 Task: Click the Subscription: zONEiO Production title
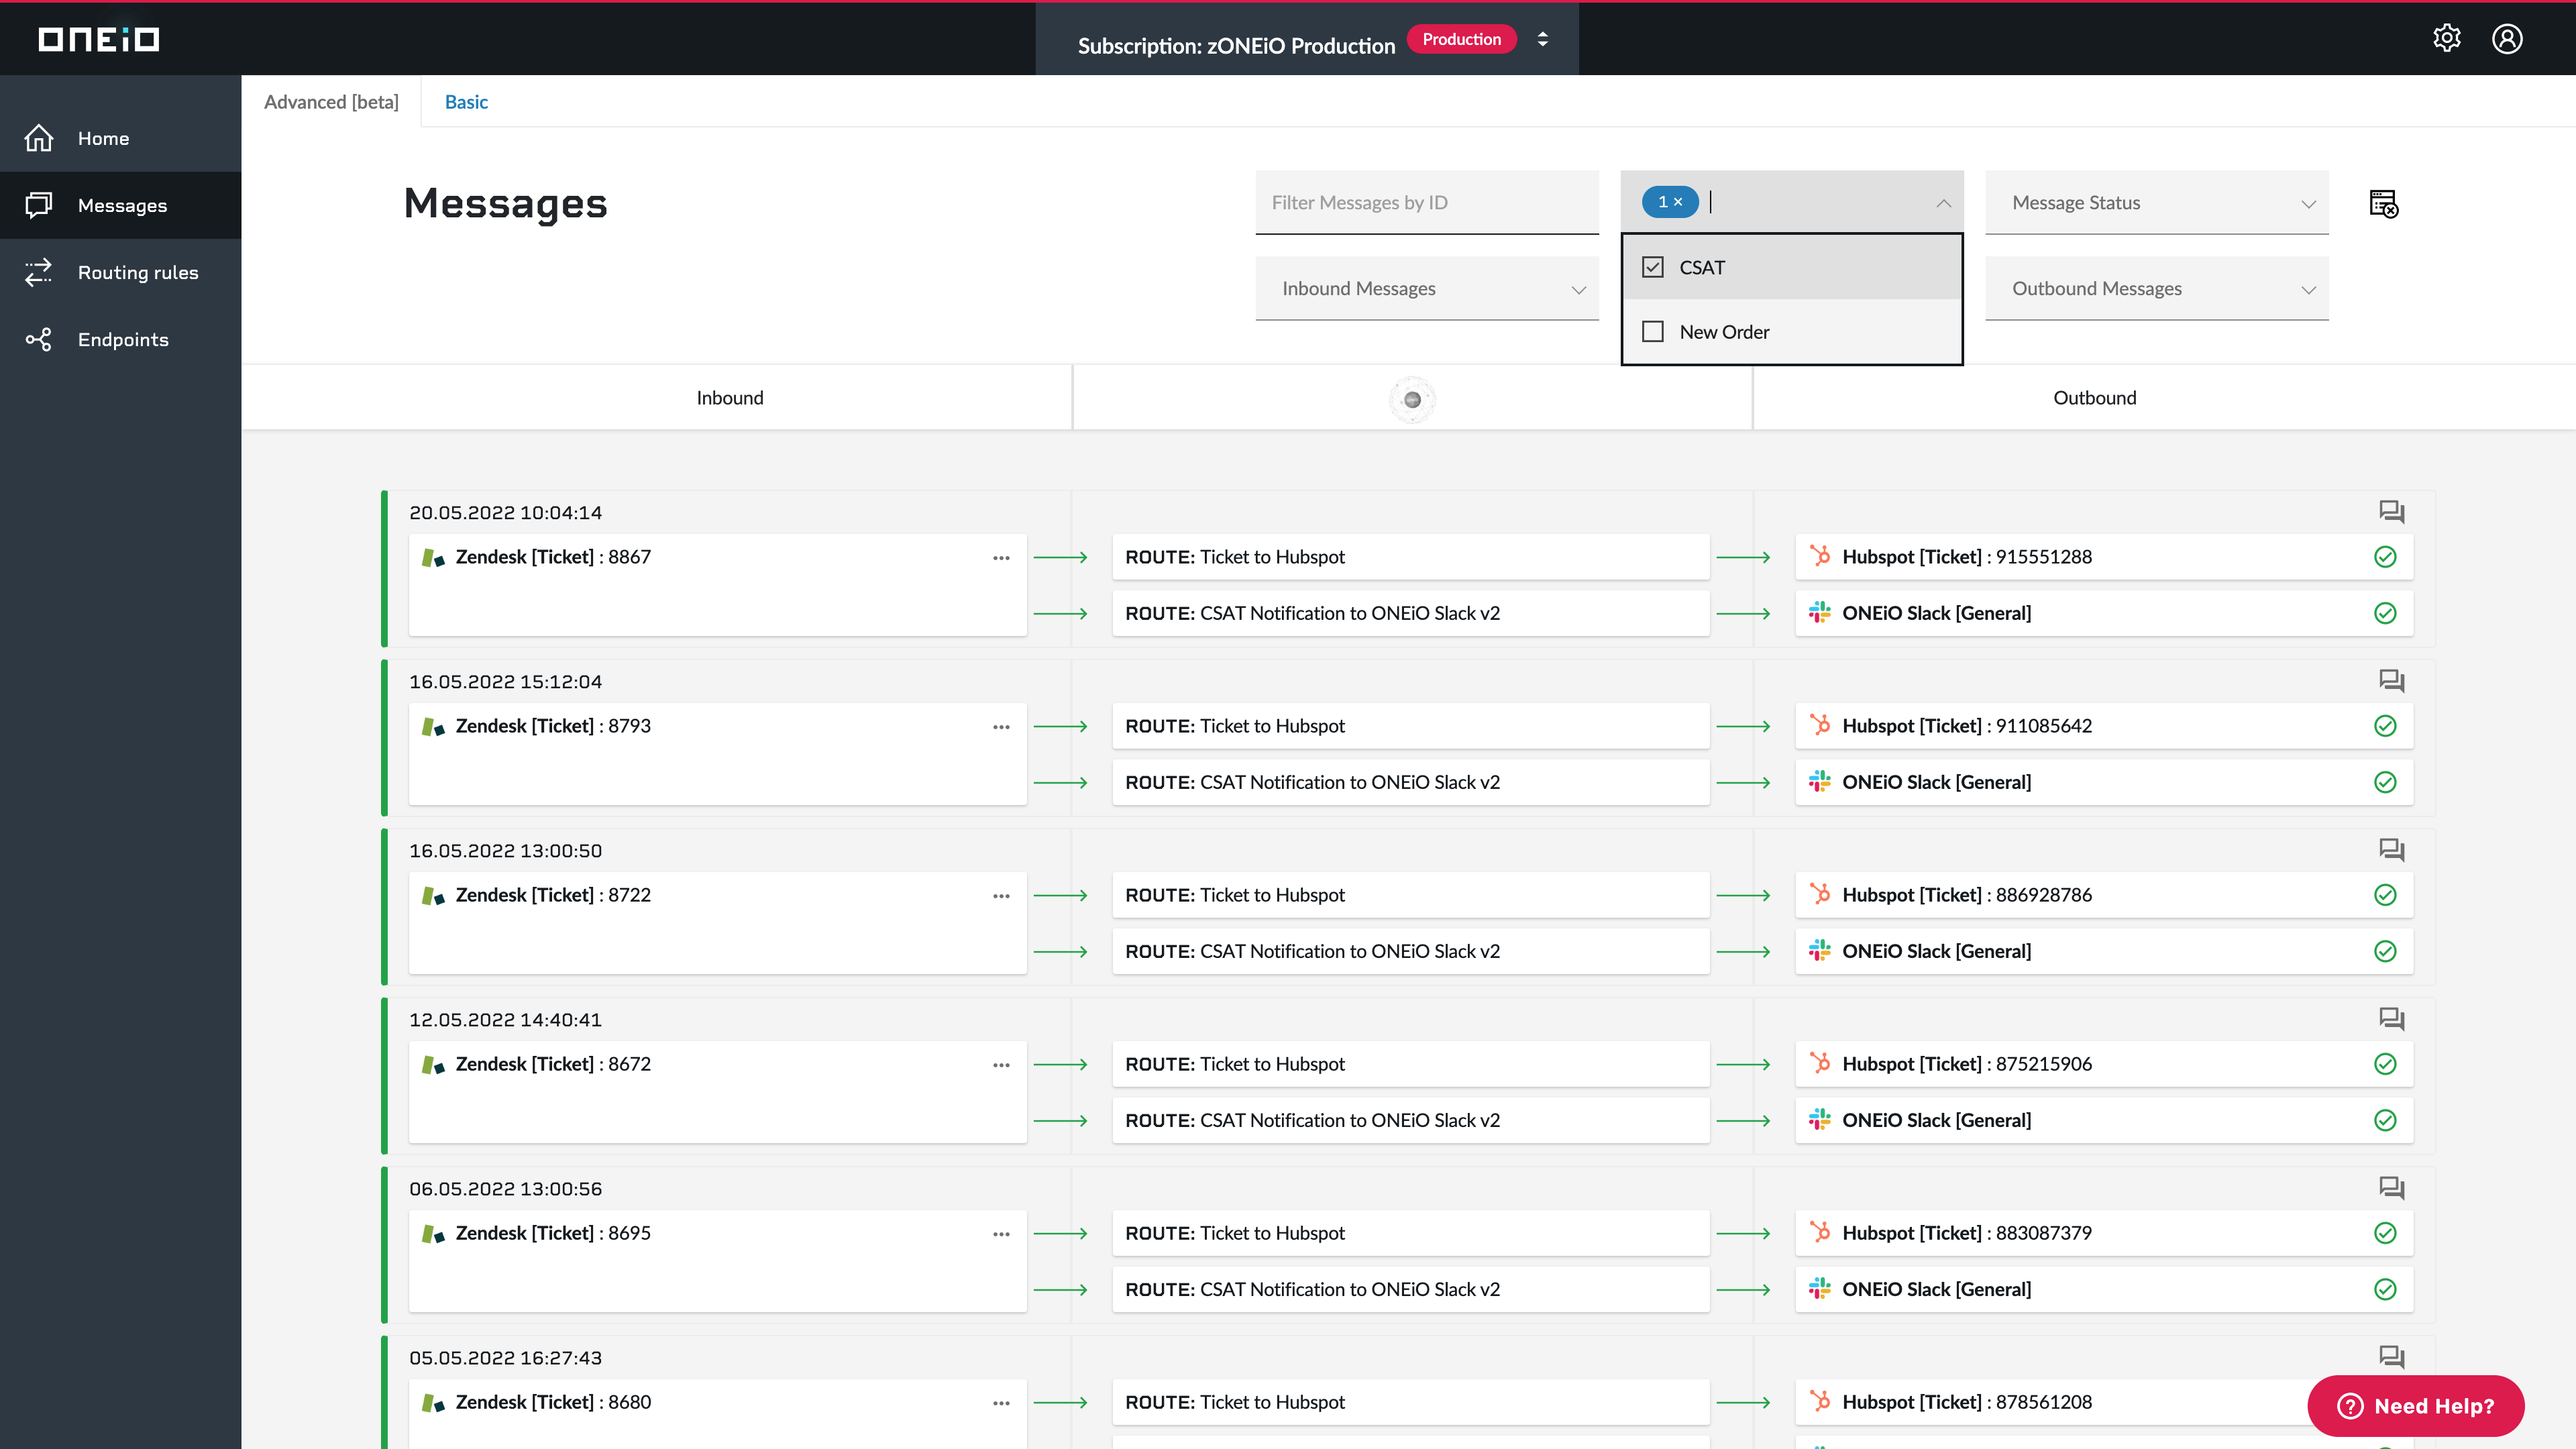pos(1236,45)
